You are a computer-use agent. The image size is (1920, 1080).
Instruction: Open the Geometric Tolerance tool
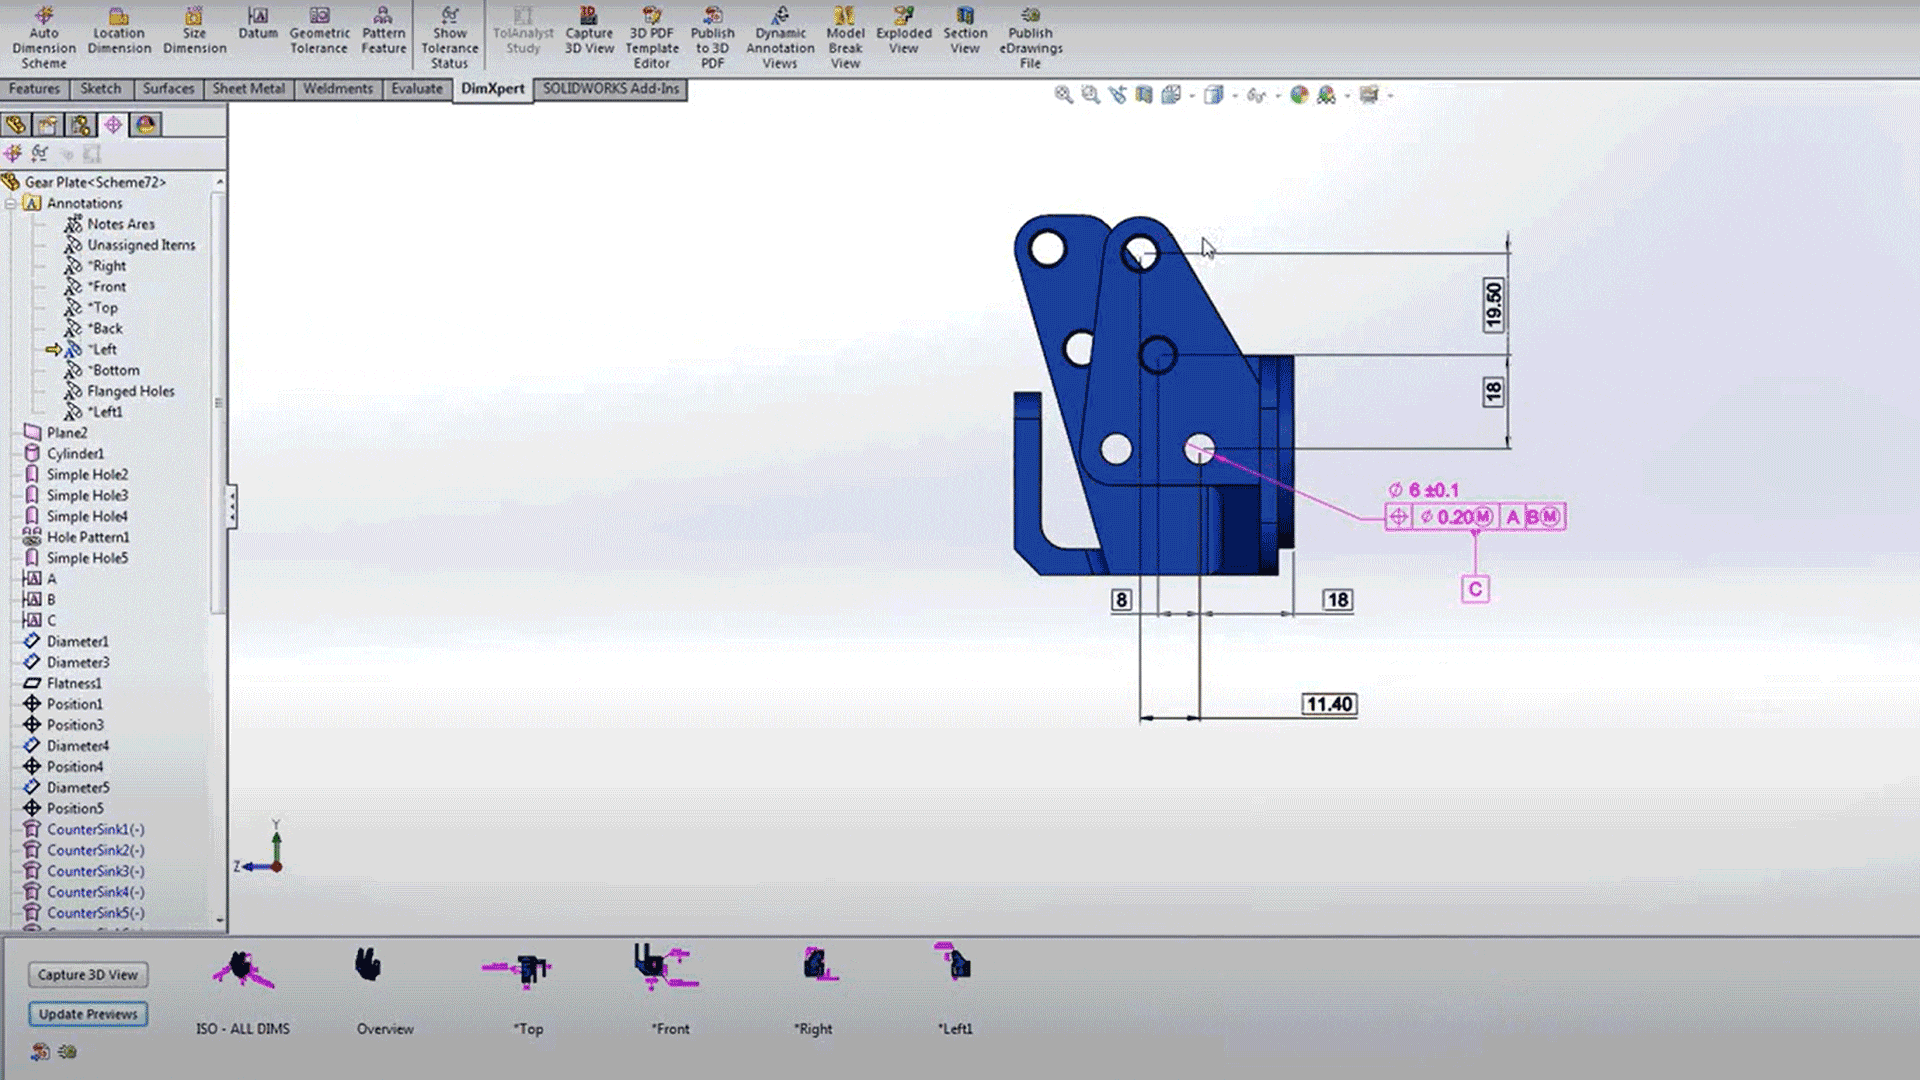coord(318,30)
